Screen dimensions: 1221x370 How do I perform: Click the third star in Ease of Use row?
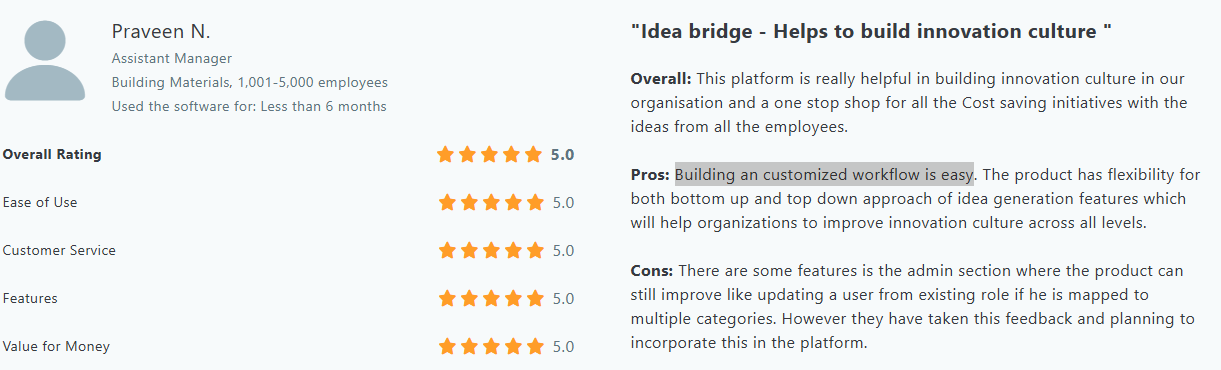(x=490, y=203)
